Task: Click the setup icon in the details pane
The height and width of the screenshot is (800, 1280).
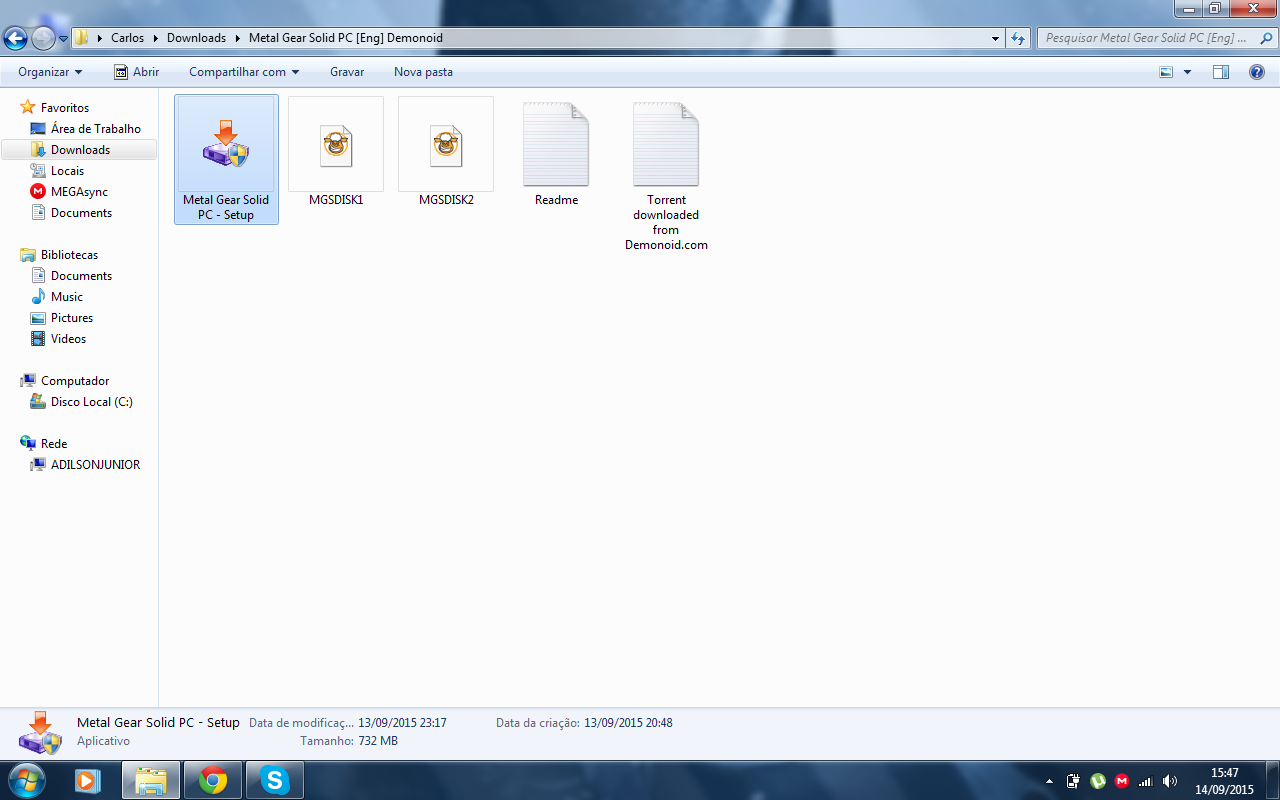Action: (40, 733)
